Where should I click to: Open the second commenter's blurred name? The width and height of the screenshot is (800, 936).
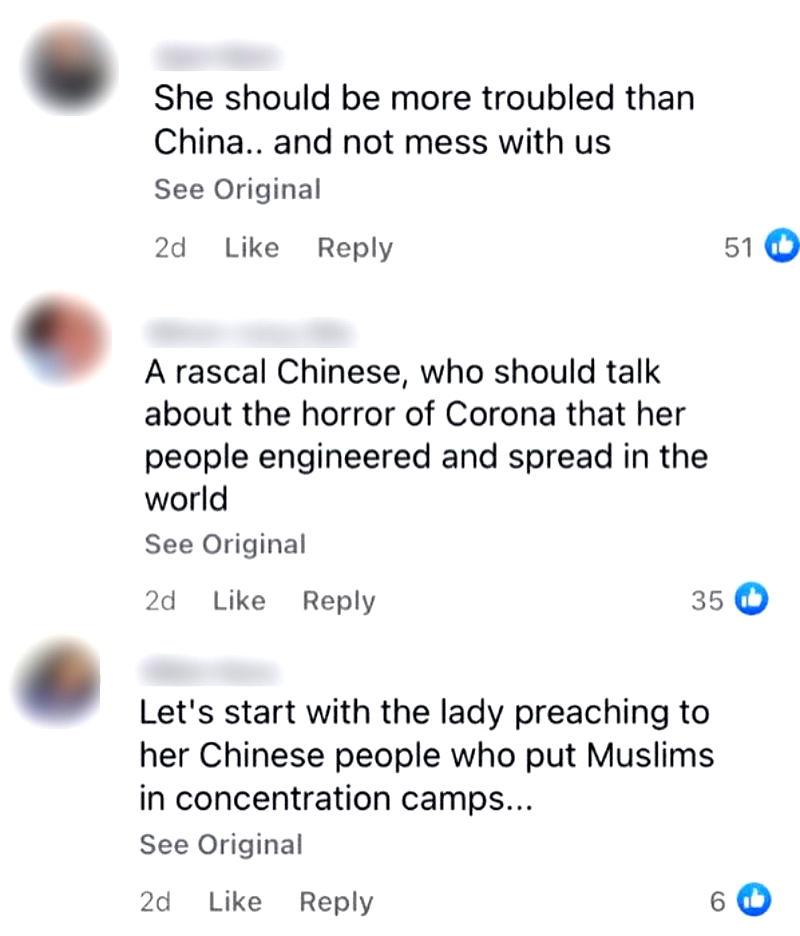tap(250, 332)
